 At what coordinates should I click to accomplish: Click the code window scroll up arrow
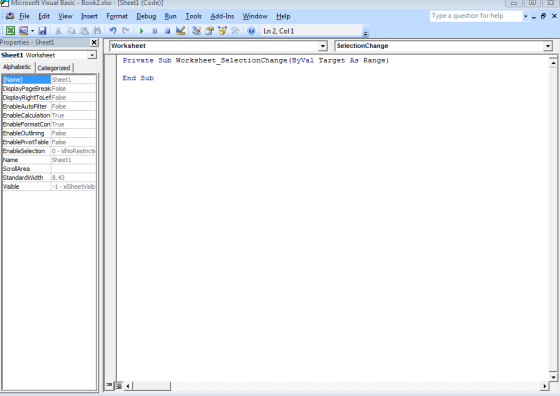tap(553, 63)
